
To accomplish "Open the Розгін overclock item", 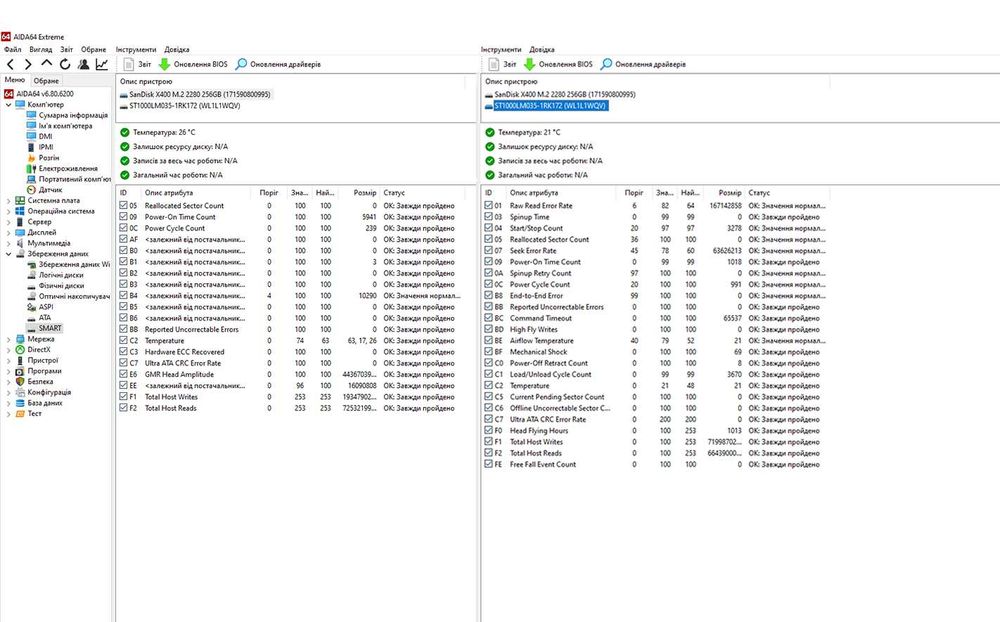I will pyautogui.click(x=48, y=158).
